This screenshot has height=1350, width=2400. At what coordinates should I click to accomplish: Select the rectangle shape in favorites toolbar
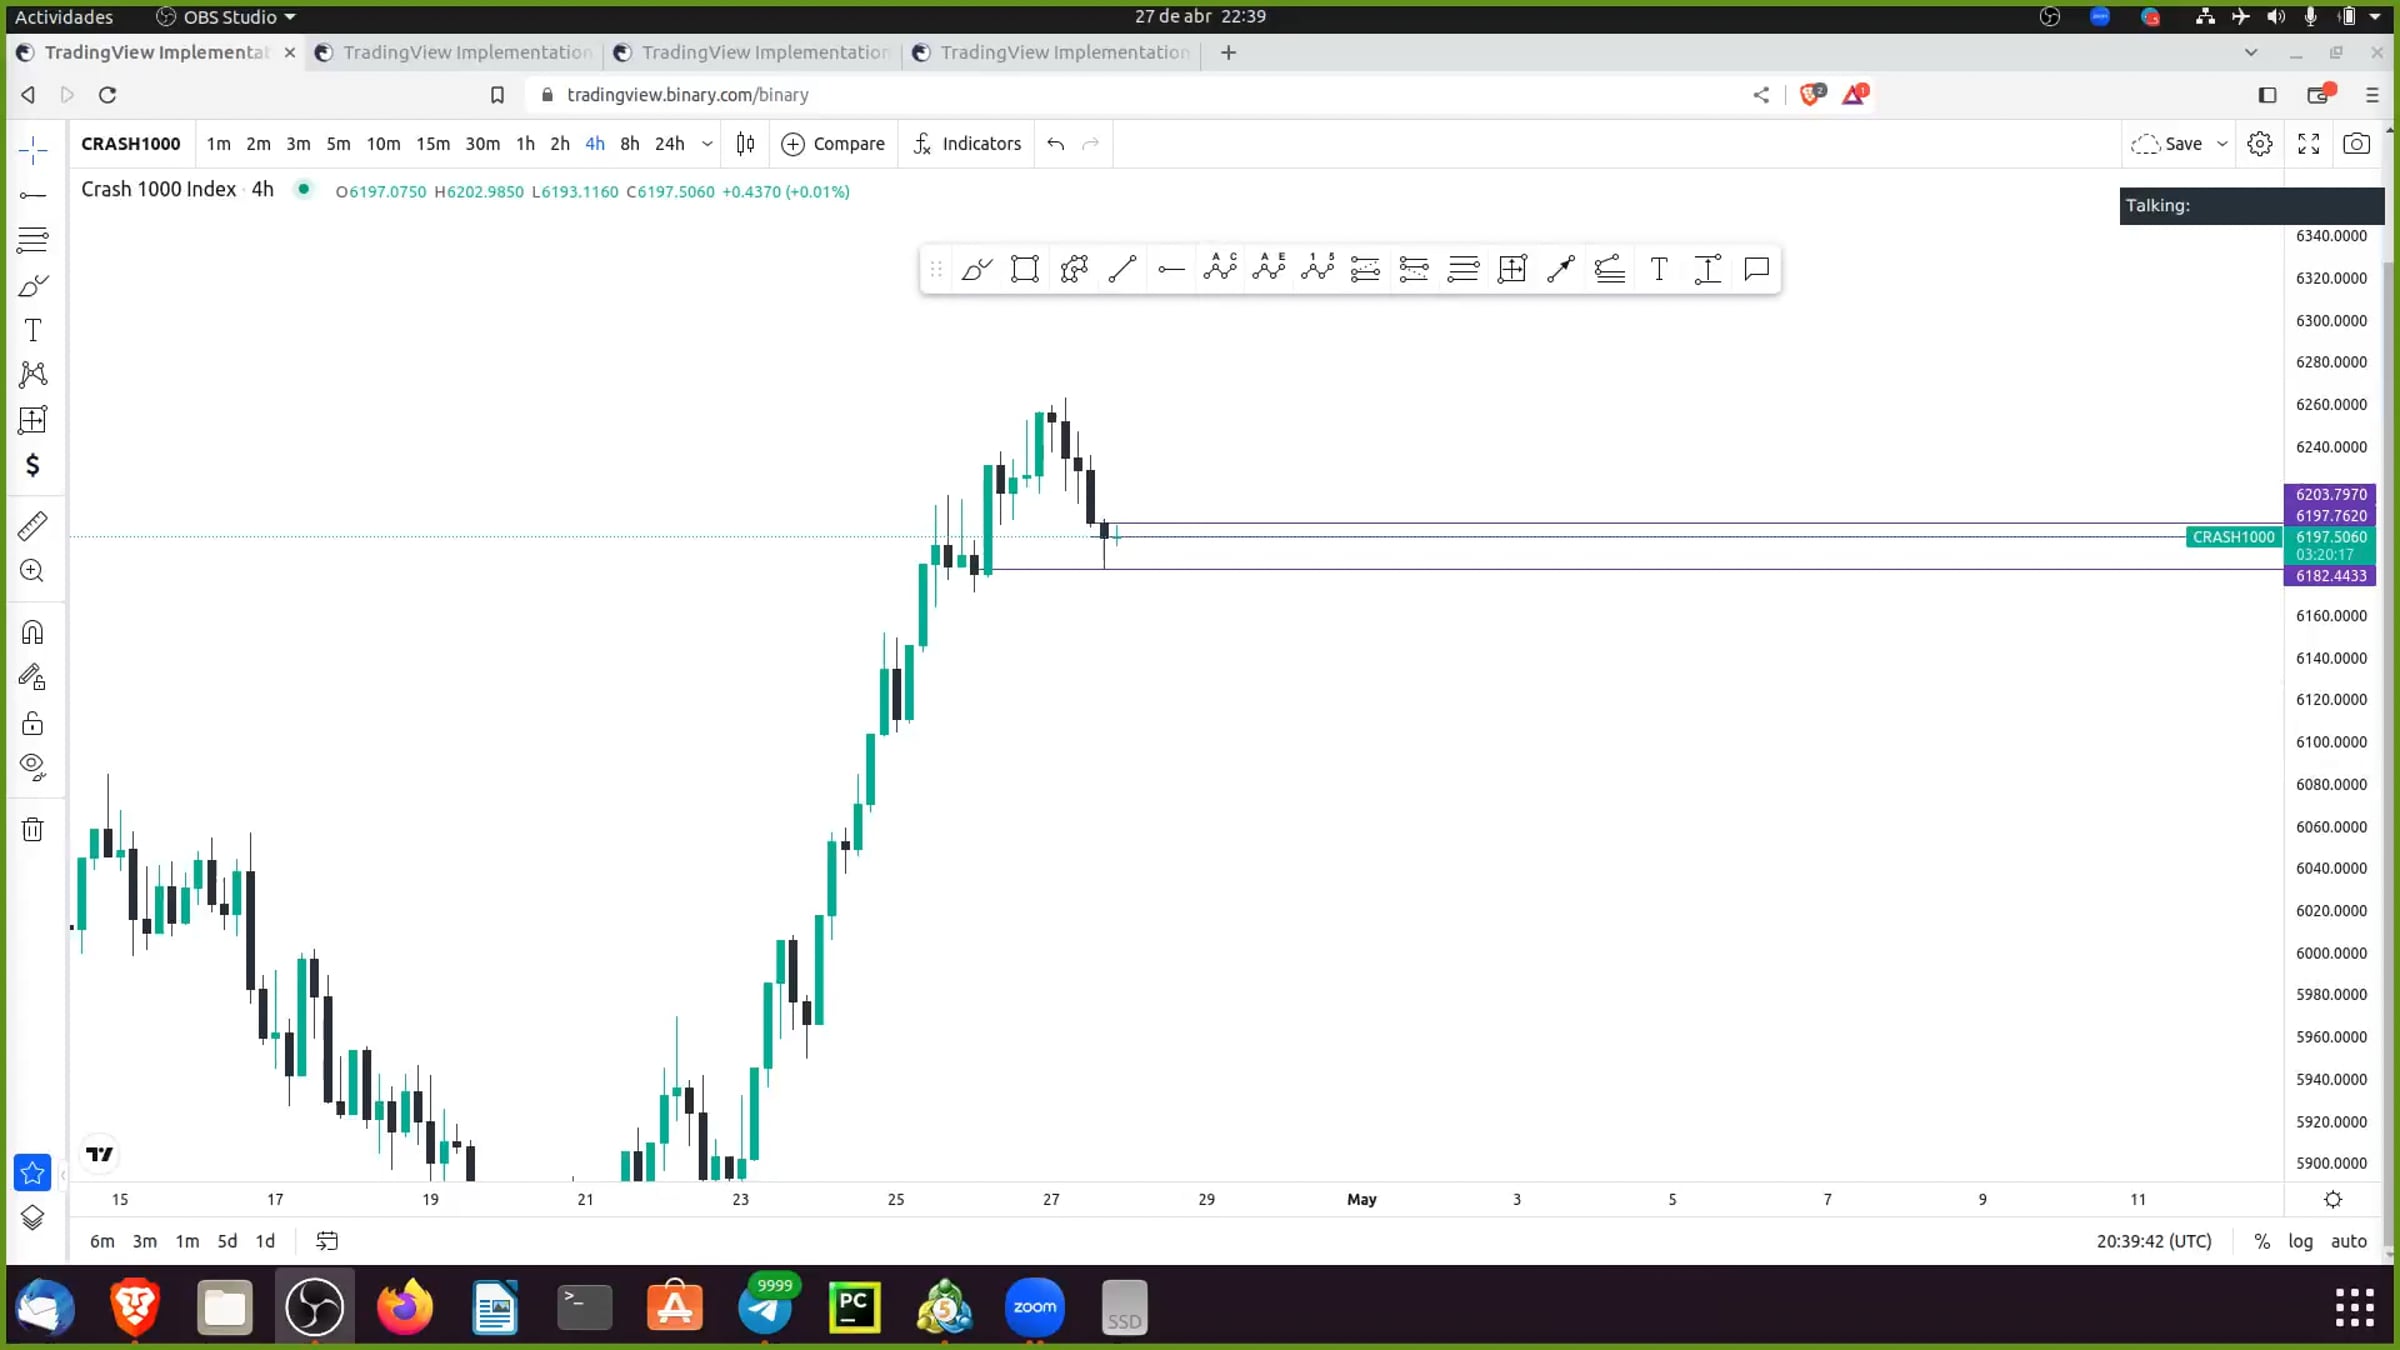[x=1025, y=269]
